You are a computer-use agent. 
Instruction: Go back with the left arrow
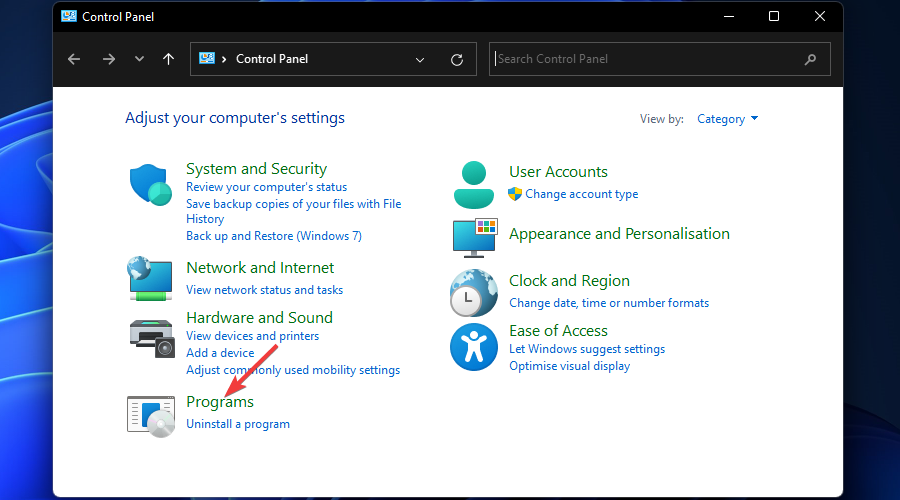pyautogui.click(x=74, y=59)
